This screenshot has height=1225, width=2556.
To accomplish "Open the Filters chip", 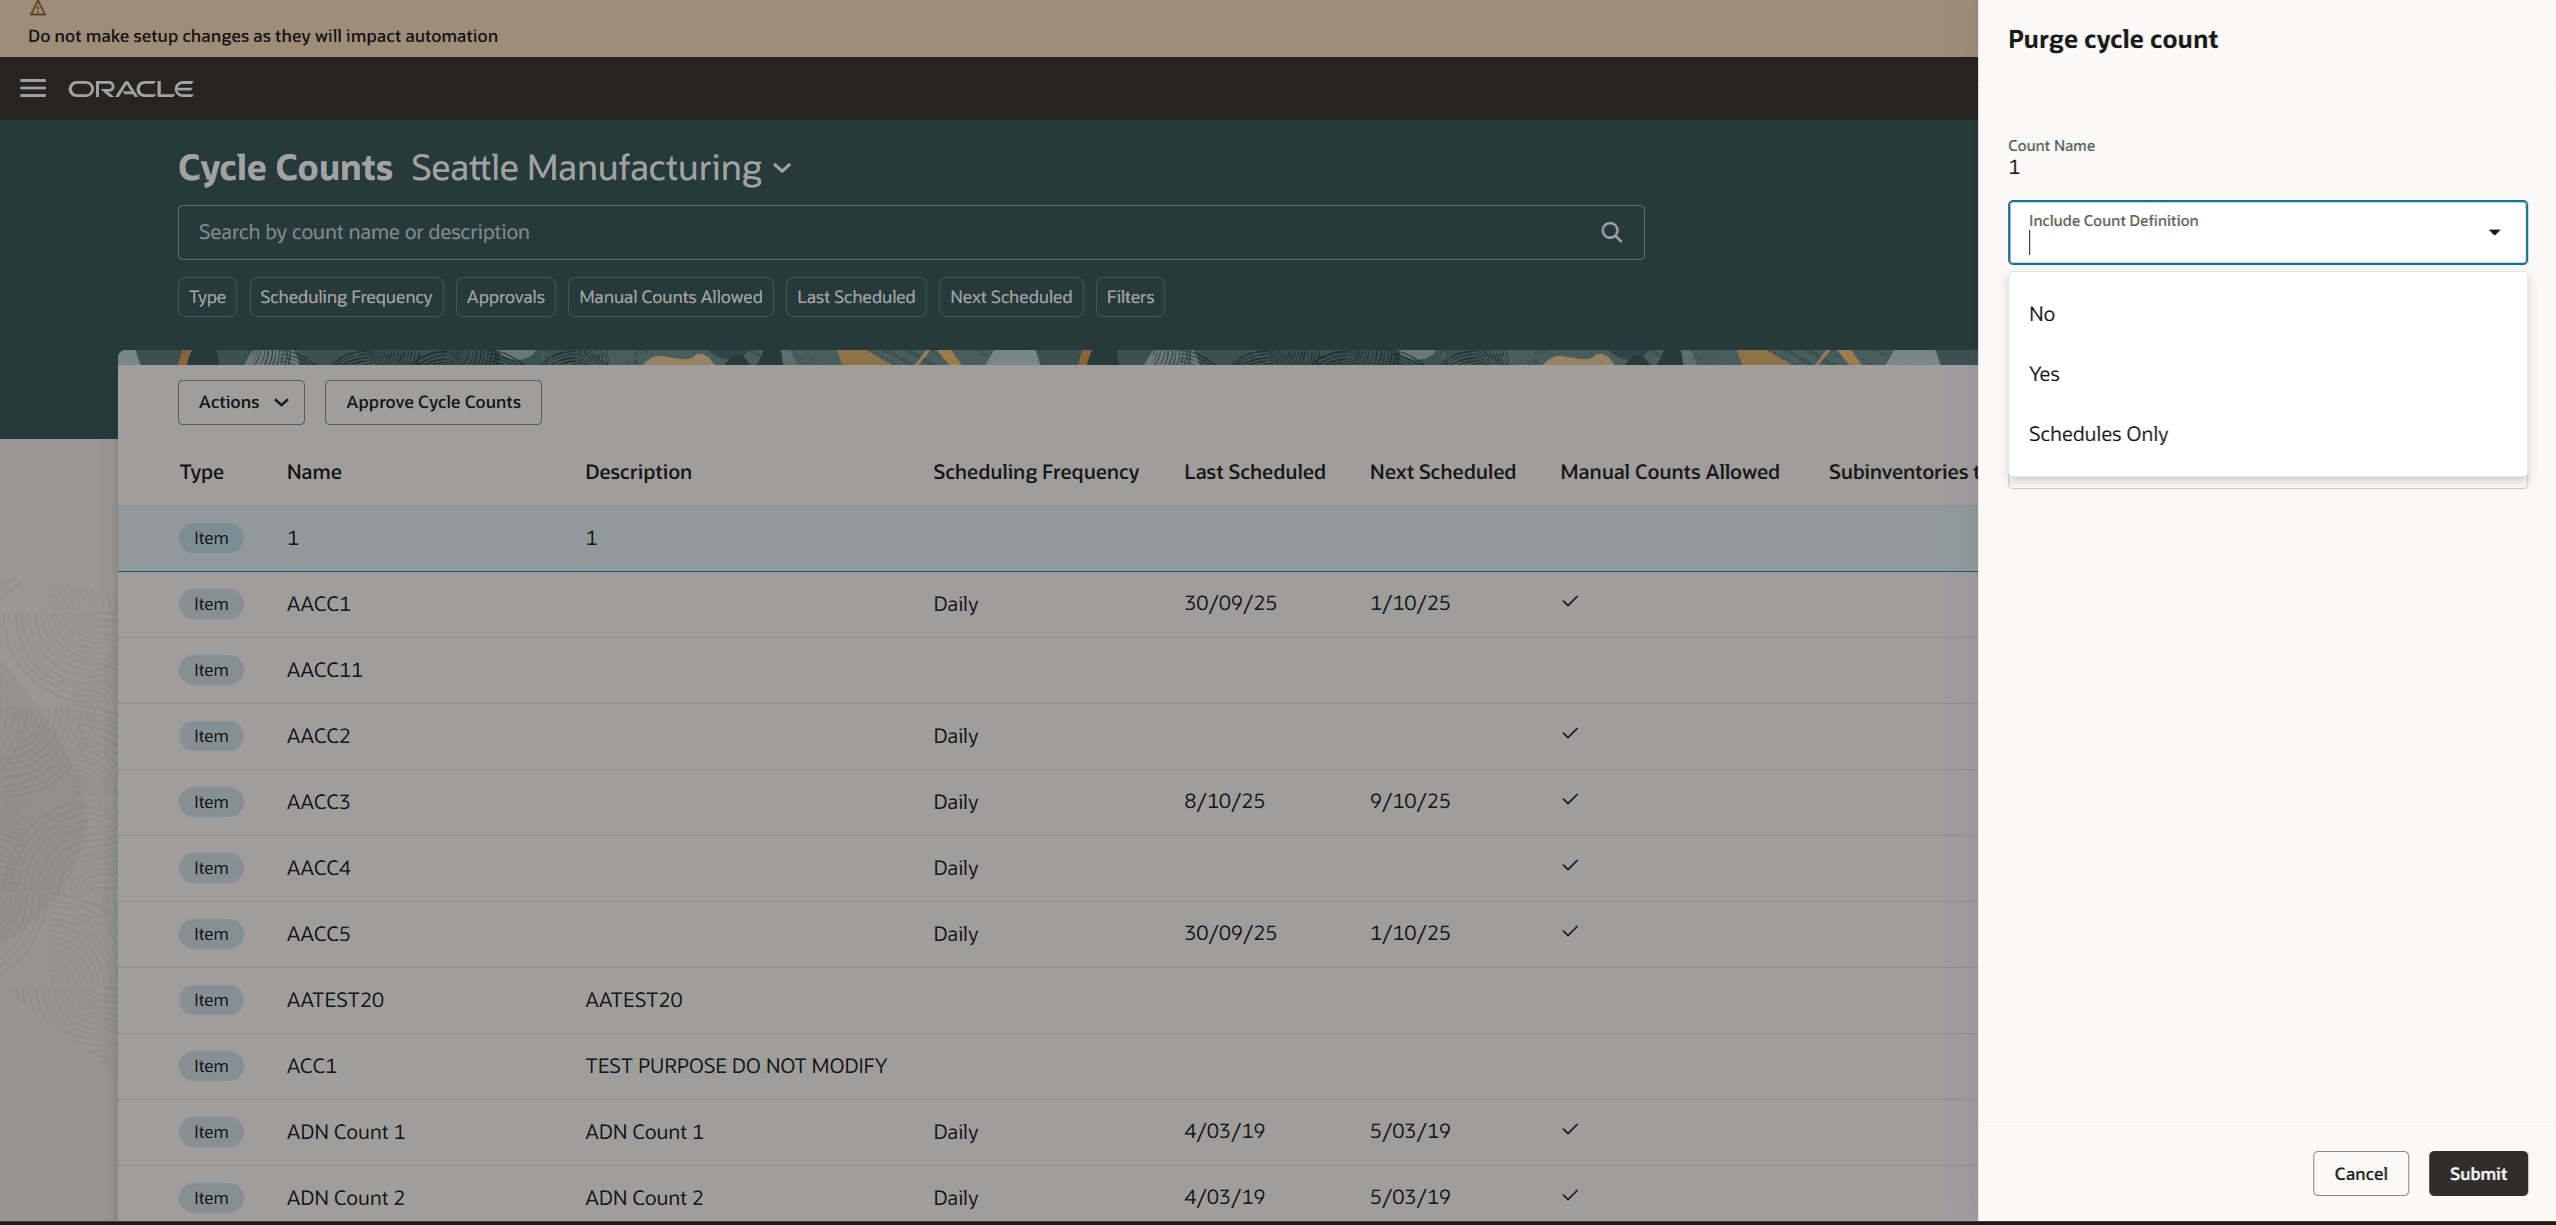I will click(x=1129, y=296).
